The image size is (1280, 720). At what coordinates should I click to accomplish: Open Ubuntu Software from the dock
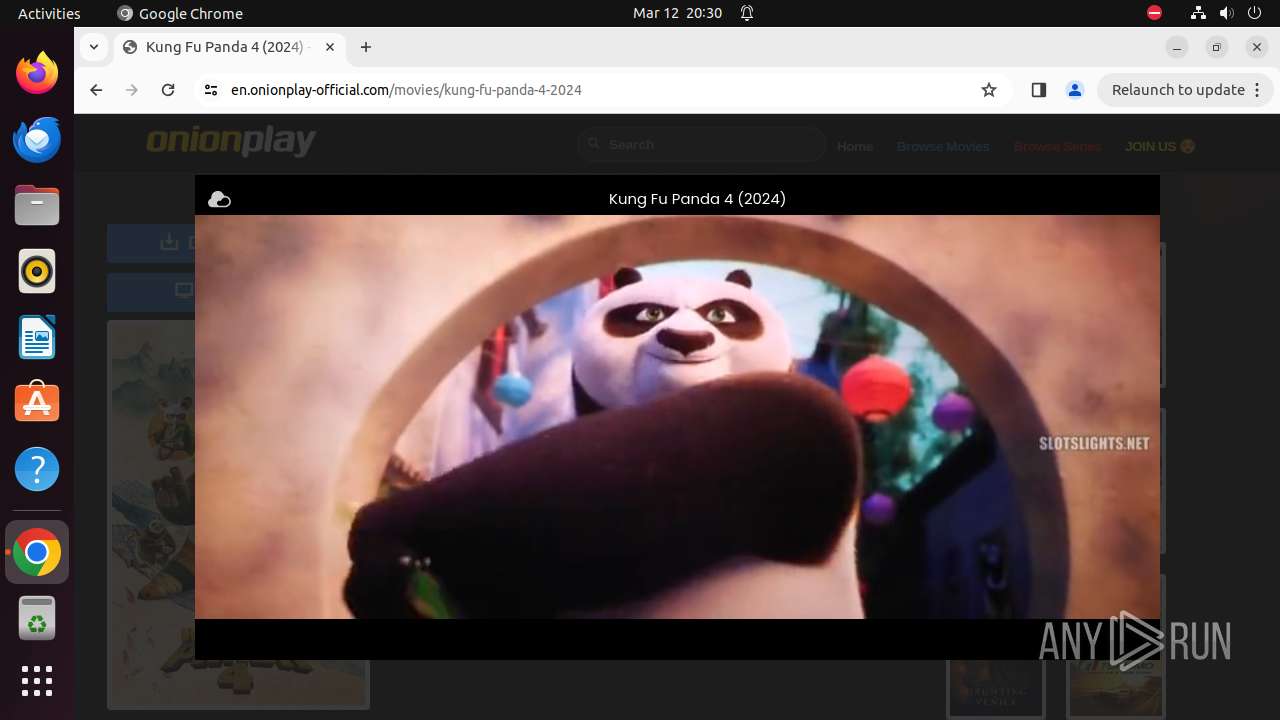point(37,403)
